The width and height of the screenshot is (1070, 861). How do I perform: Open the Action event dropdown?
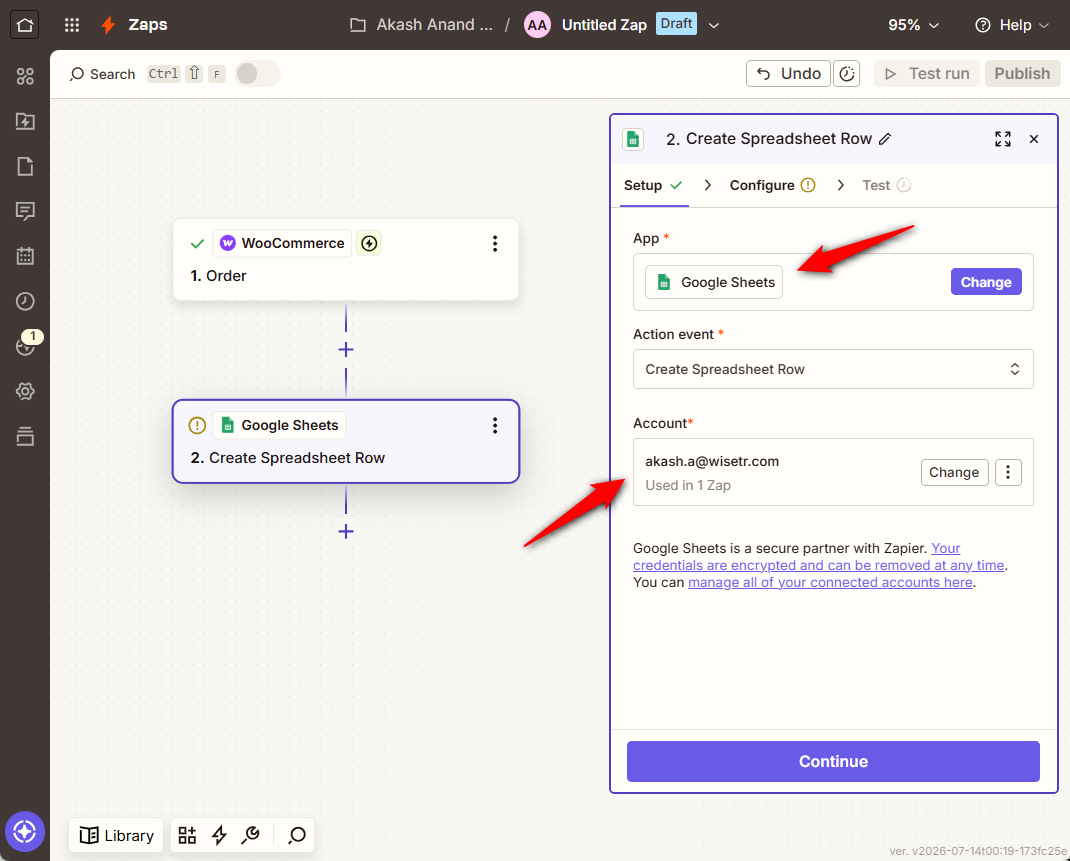833,369
